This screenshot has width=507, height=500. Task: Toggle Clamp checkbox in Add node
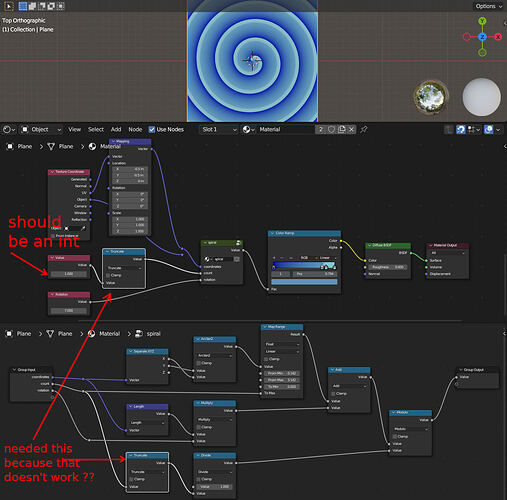[333, 394]
